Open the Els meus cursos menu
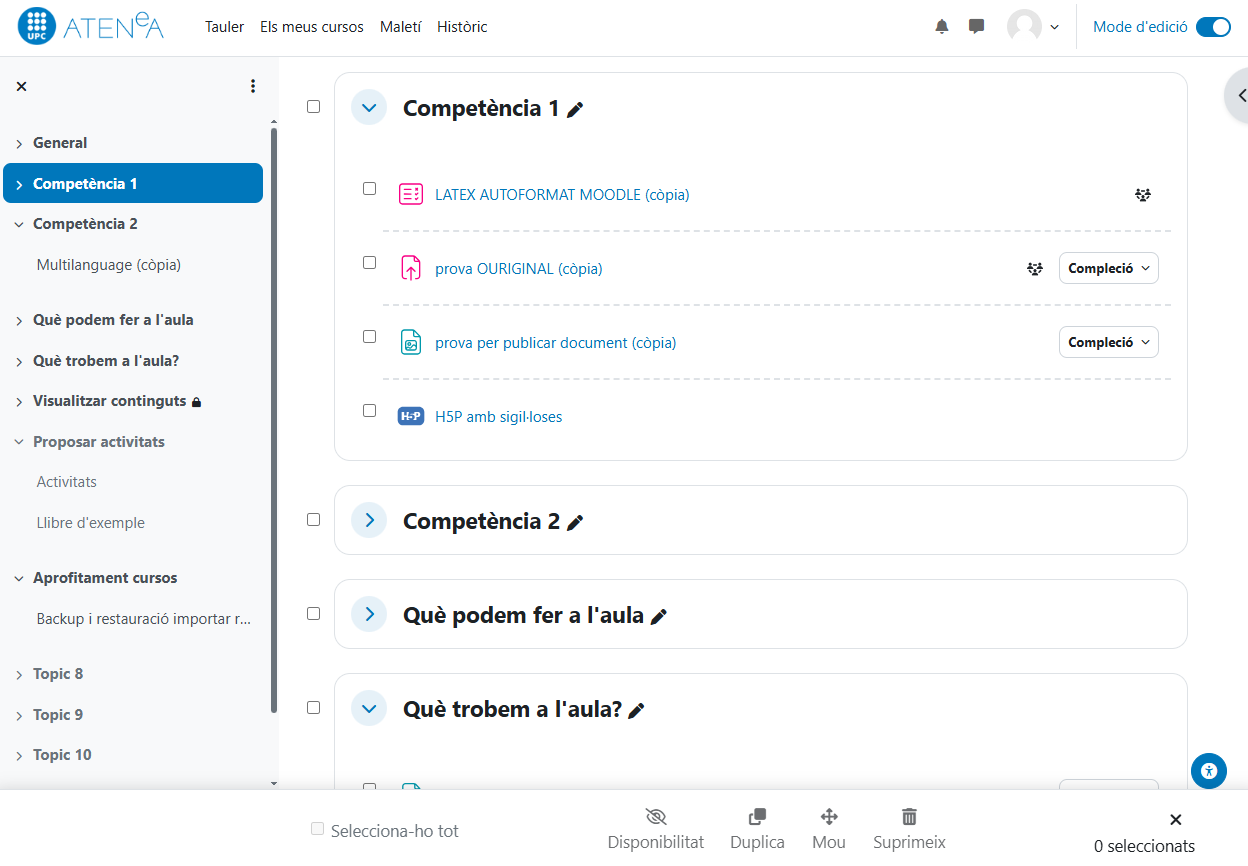The image size is (1248, 866). [312, 27]
